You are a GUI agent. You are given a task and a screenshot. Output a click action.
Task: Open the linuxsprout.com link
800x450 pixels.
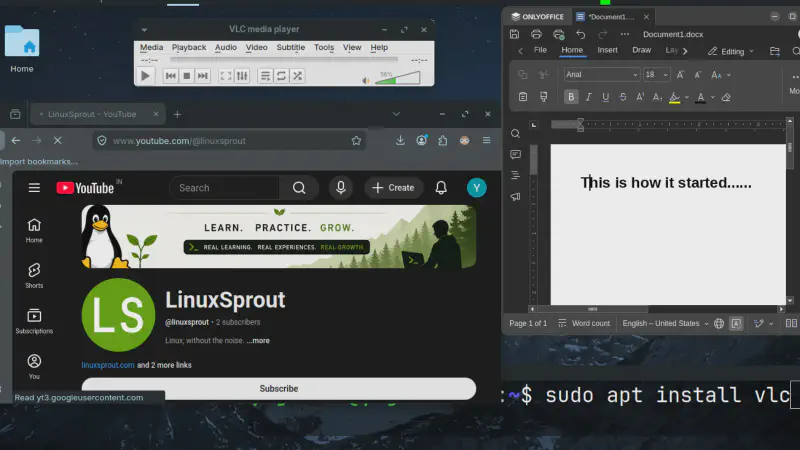click(x=108, y=365)
